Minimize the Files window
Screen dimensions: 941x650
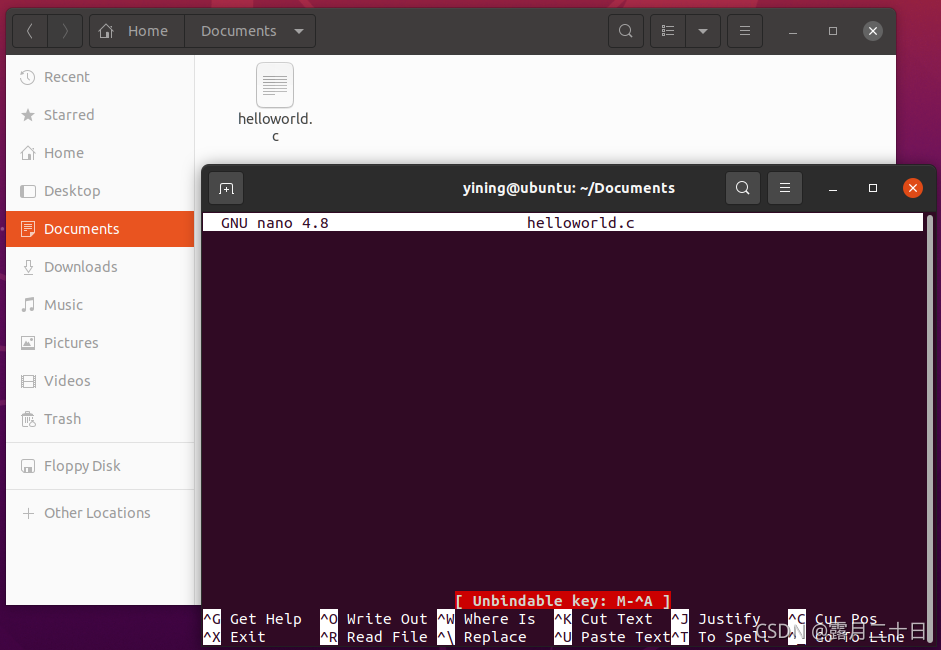click(793, 31)
